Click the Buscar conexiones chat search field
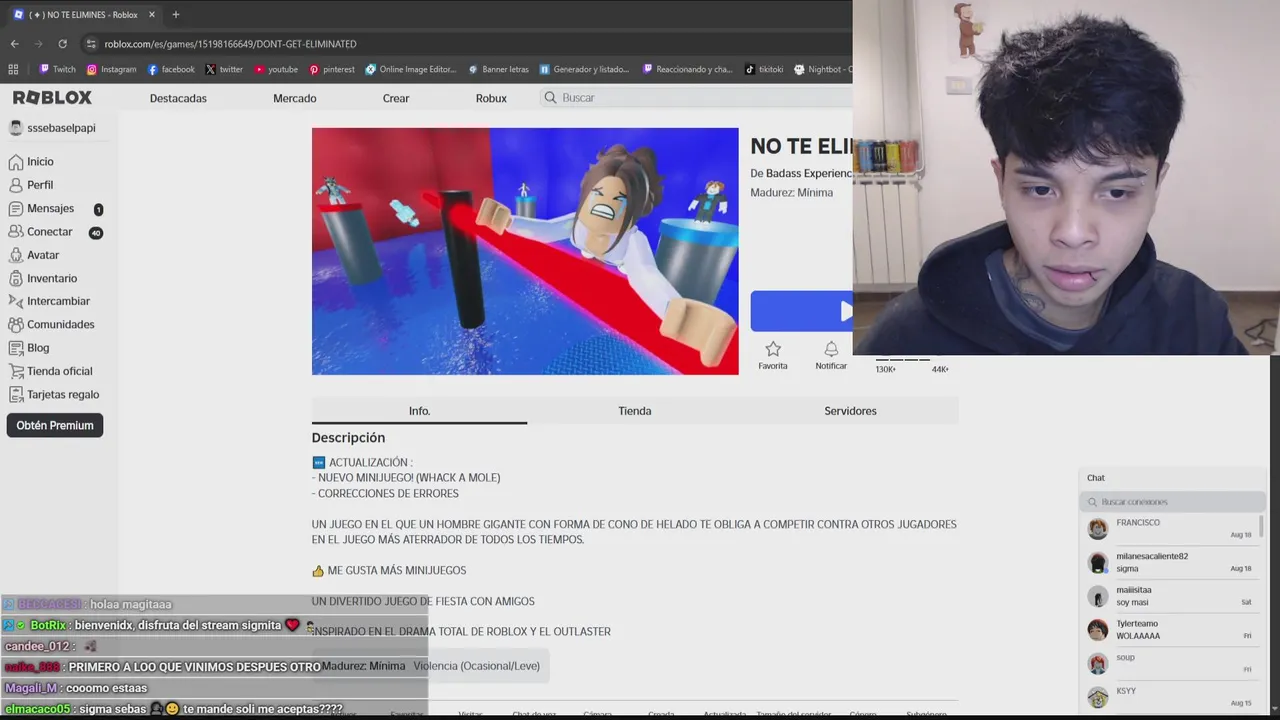The height and width of the screenshot is (720, 1280). tap(1172, 502)
